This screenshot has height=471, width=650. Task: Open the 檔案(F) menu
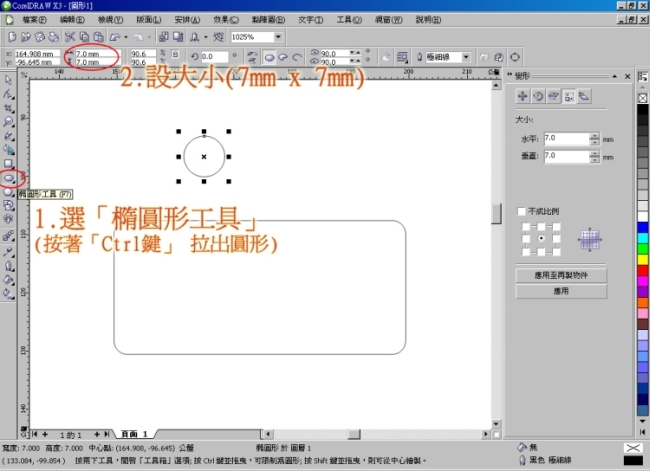[34, 20]
